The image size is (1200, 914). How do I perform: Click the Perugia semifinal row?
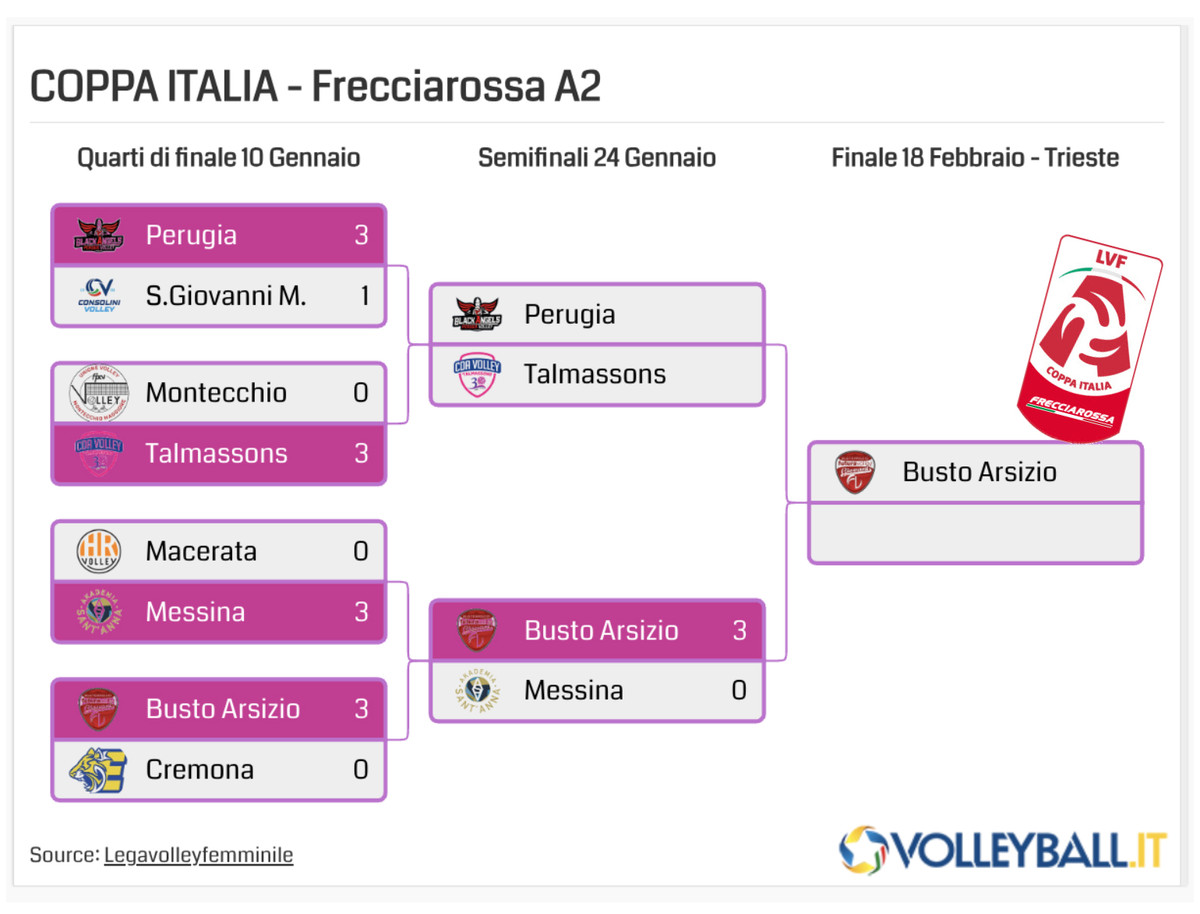tap(597, 314)
